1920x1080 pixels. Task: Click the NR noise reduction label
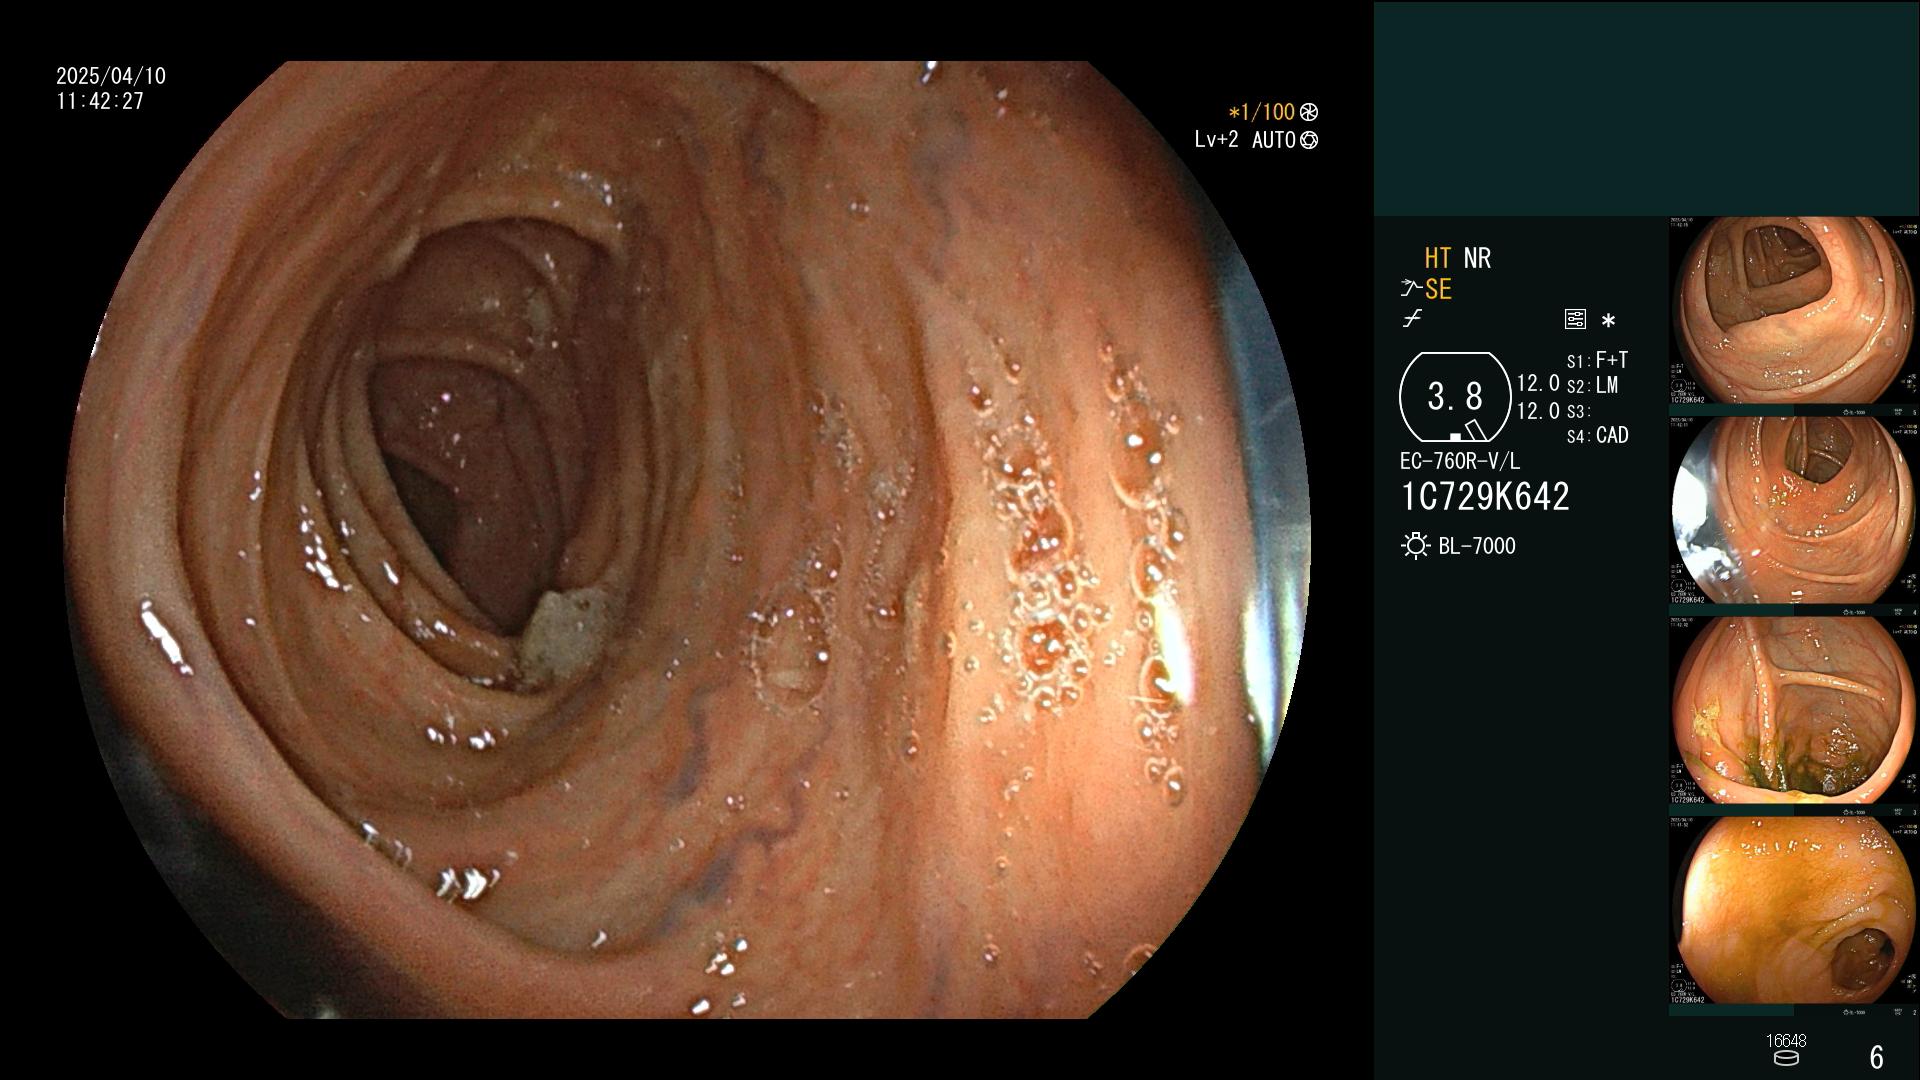(1477, 258)
